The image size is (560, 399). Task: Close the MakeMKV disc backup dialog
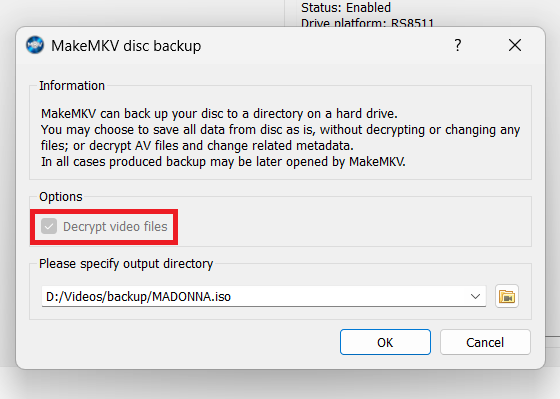[515, 45]
